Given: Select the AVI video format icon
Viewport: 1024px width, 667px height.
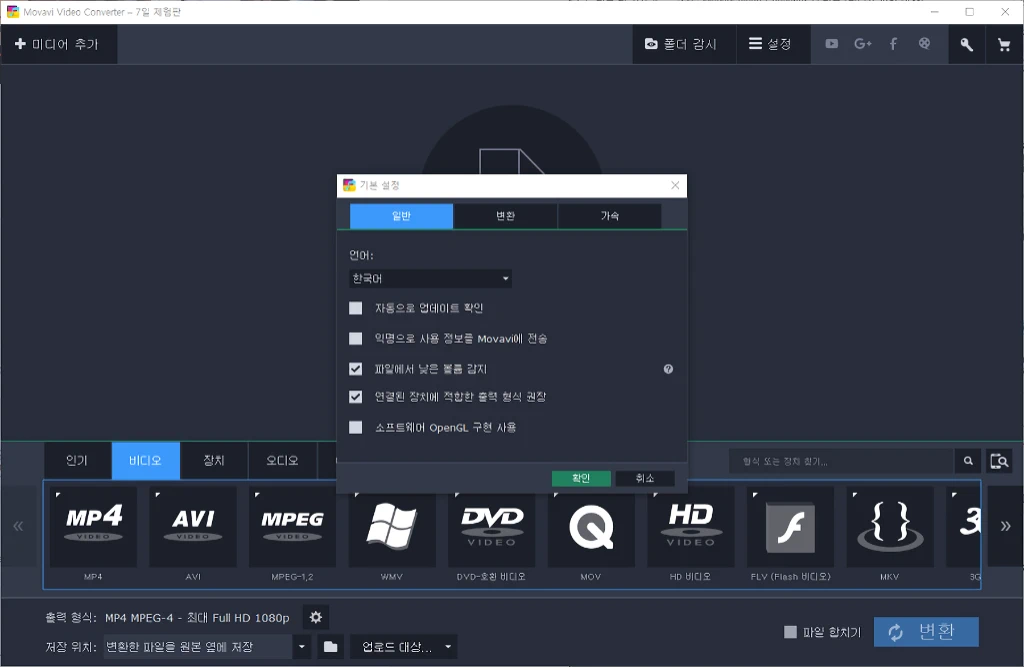Looking at the screenshot, I should [193, 527].
